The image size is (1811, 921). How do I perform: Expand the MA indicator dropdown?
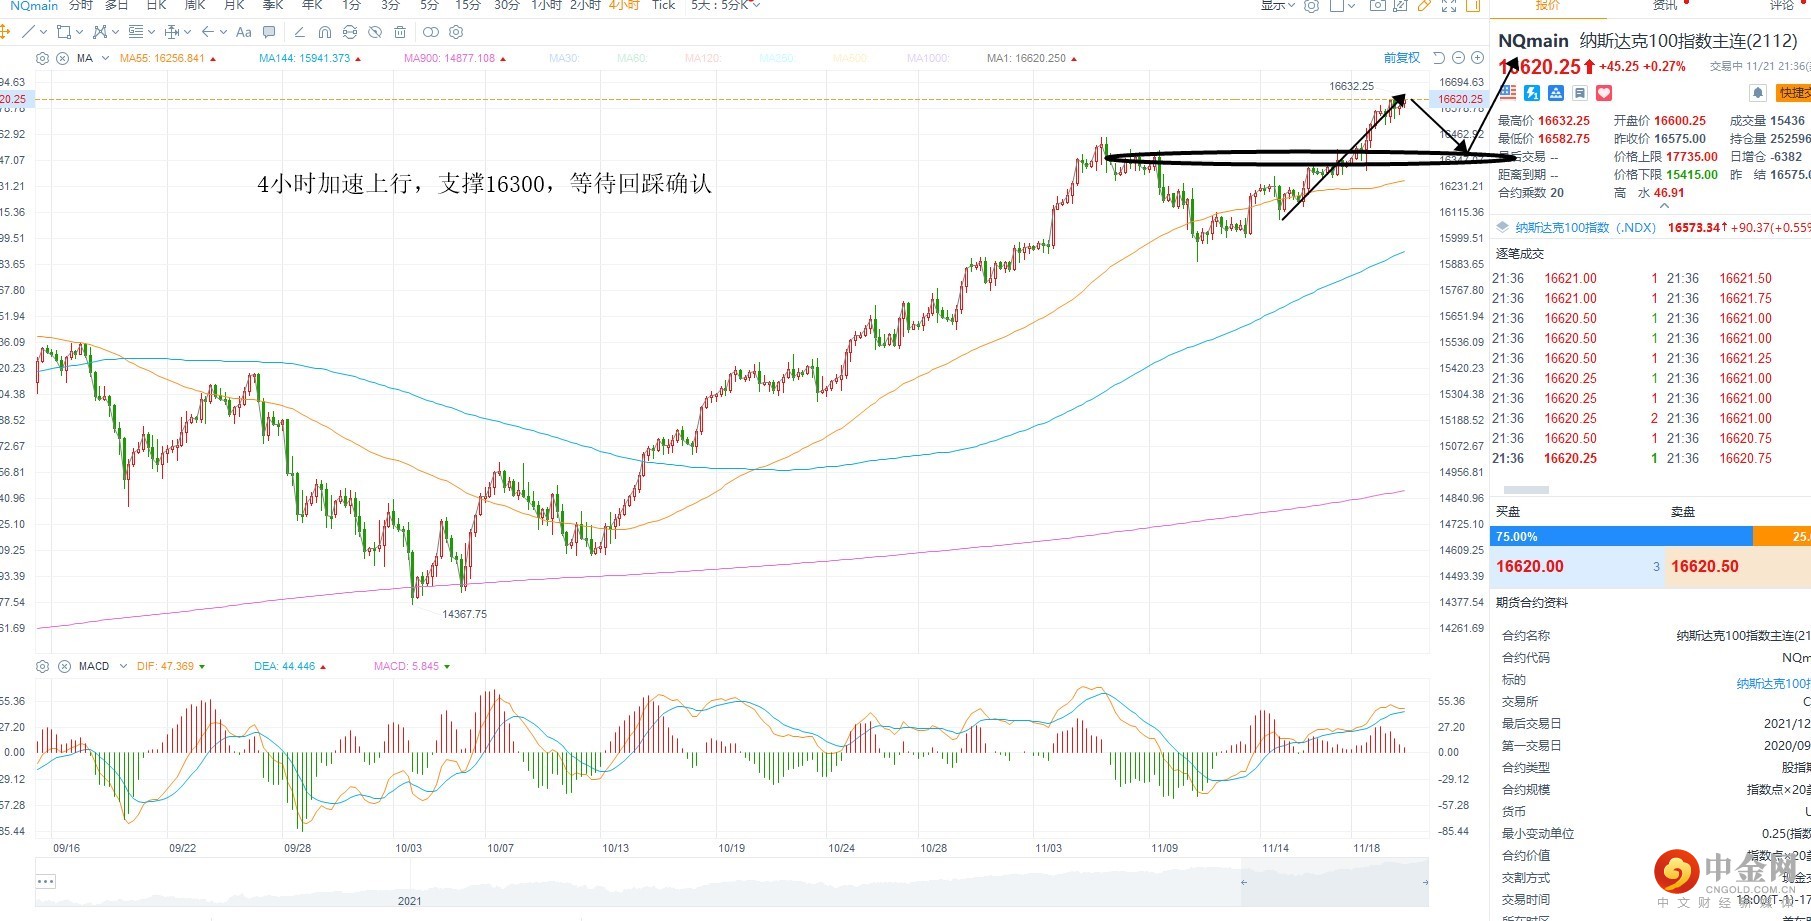coord(104,58)
